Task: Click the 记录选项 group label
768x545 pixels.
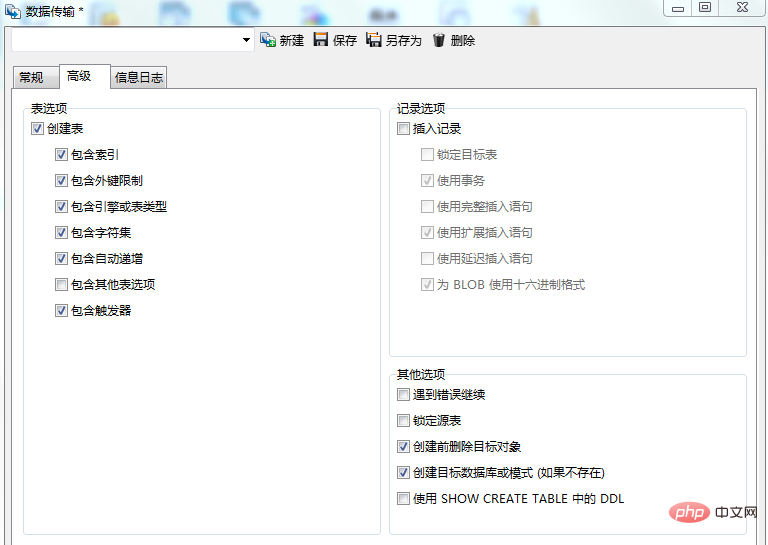Action: tap(421, 108)
